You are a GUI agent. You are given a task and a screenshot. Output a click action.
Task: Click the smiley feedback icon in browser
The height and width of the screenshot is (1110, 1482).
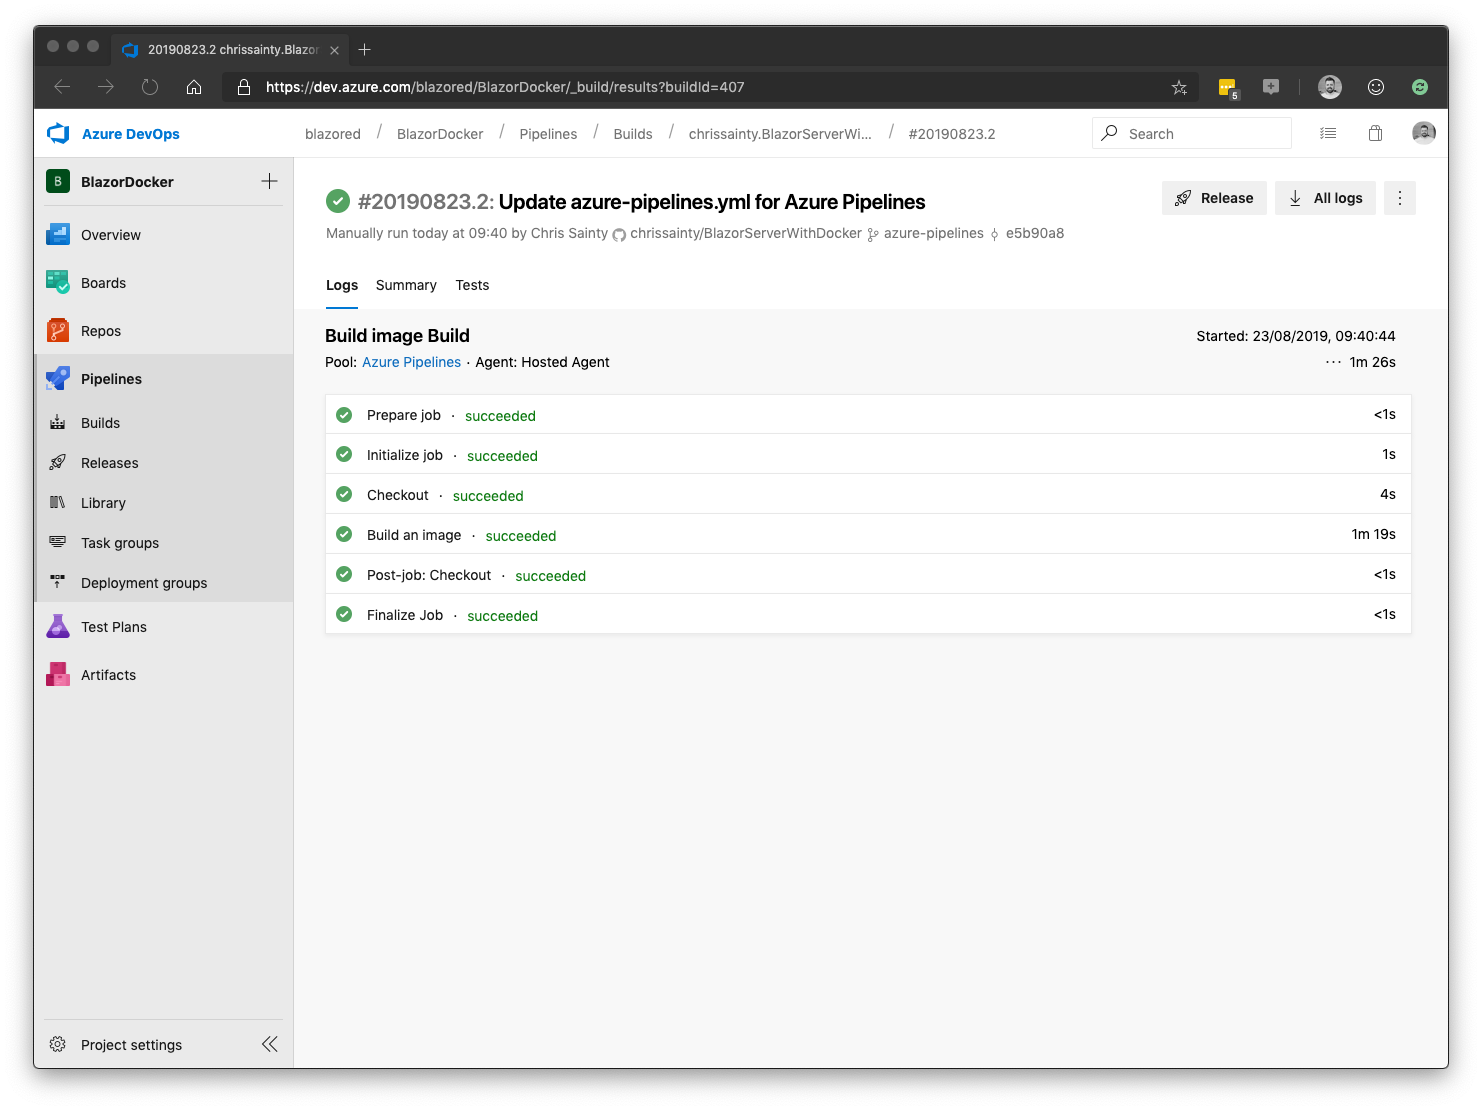pos(1376,87)
